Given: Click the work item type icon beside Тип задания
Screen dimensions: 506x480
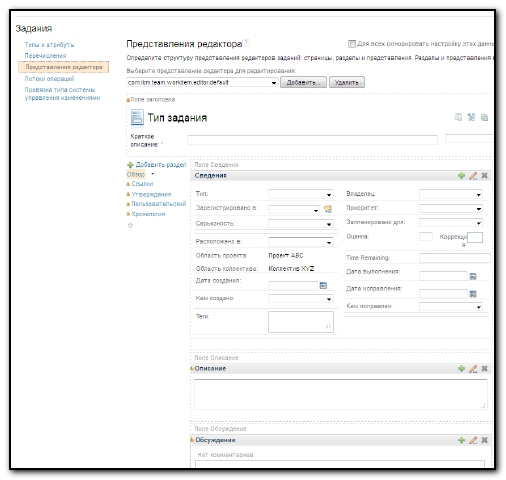Looking at the screenshot, I should pyautogui.click(x=137, y=117).
